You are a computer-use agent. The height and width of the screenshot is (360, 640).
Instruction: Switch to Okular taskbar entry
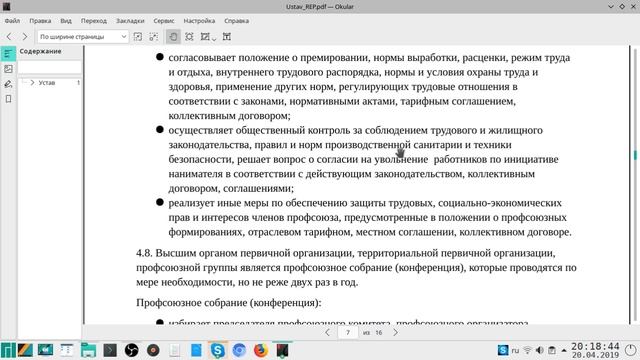282,350
